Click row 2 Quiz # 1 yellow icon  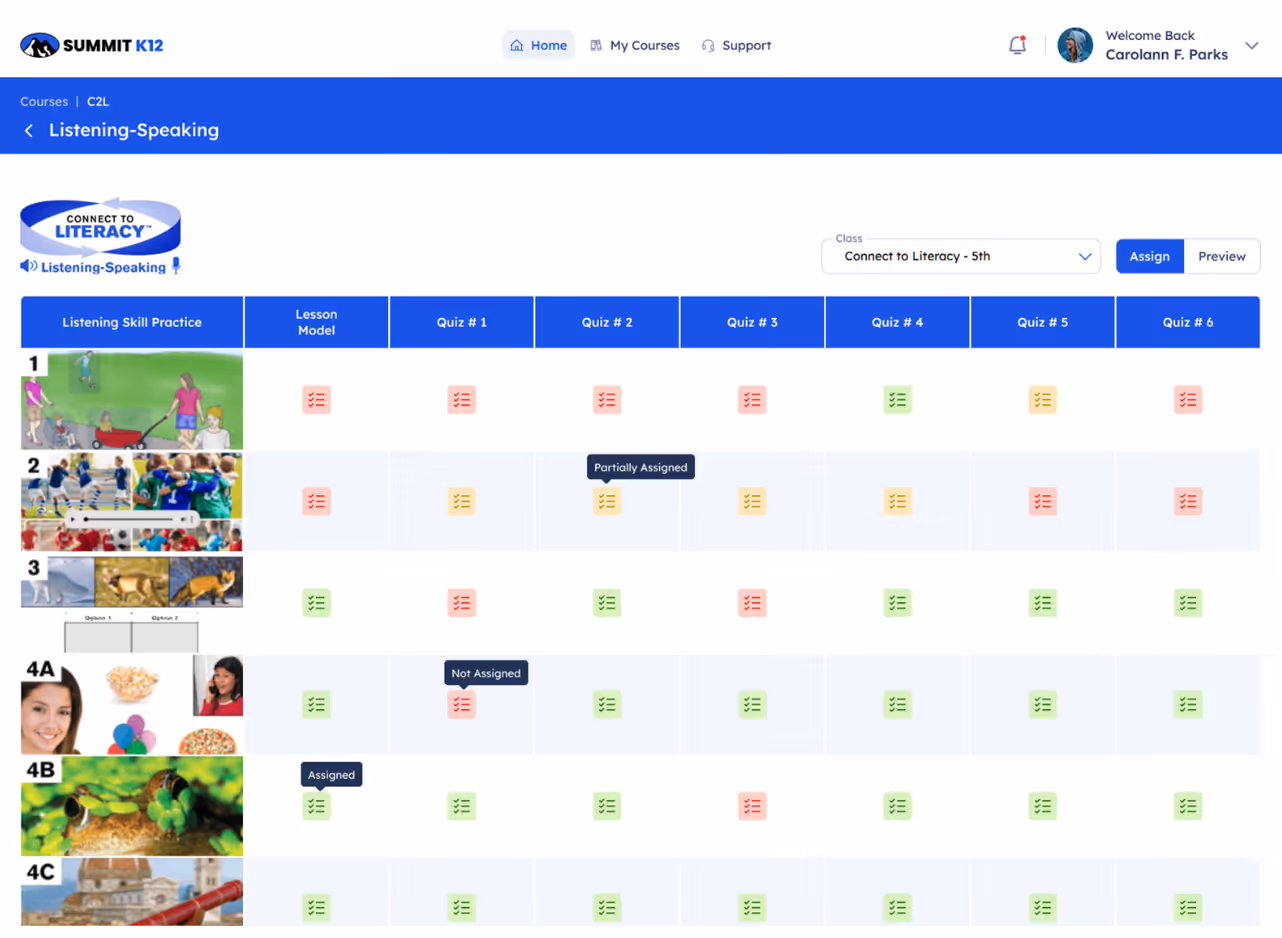click(462, 501)
